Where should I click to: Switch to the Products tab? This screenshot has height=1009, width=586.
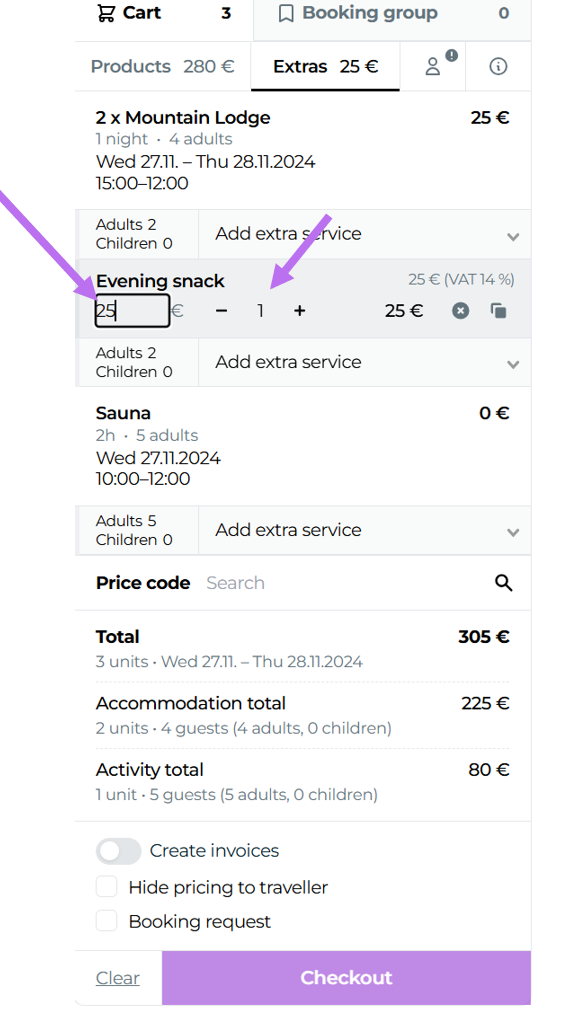[x=163, y=66]
